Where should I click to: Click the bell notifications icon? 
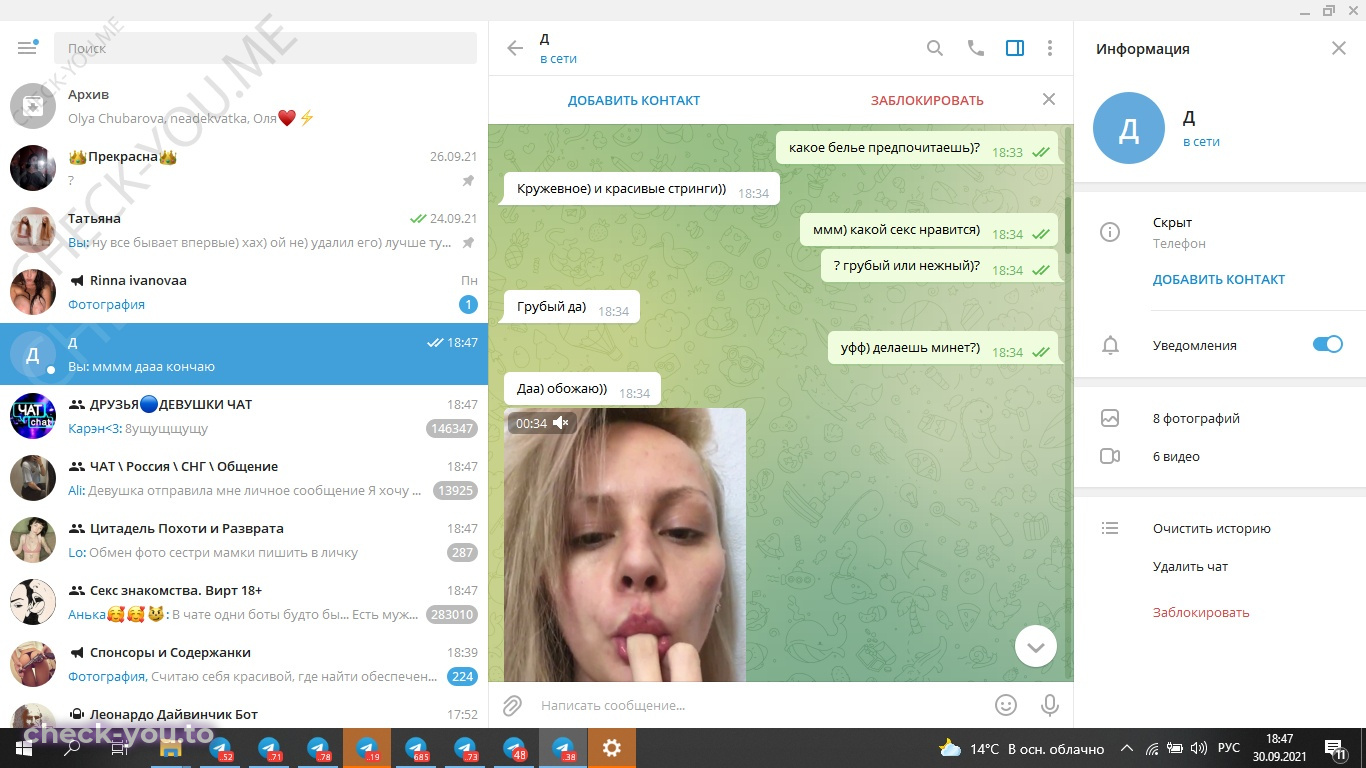coord(1109,345)
